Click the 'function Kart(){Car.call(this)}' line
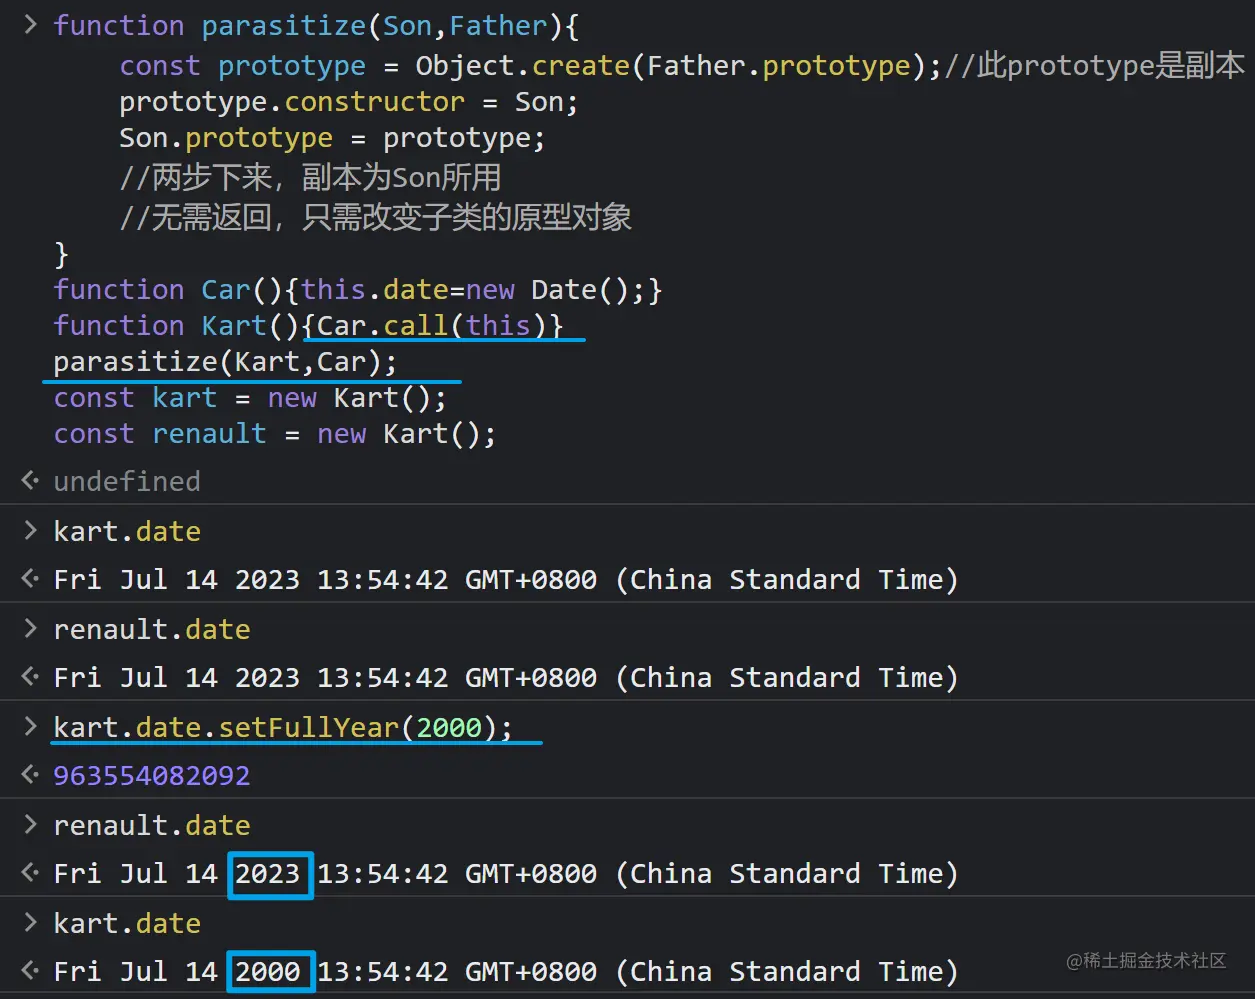This screenshot has height=999, width=1255. click(x=308, y=326)
